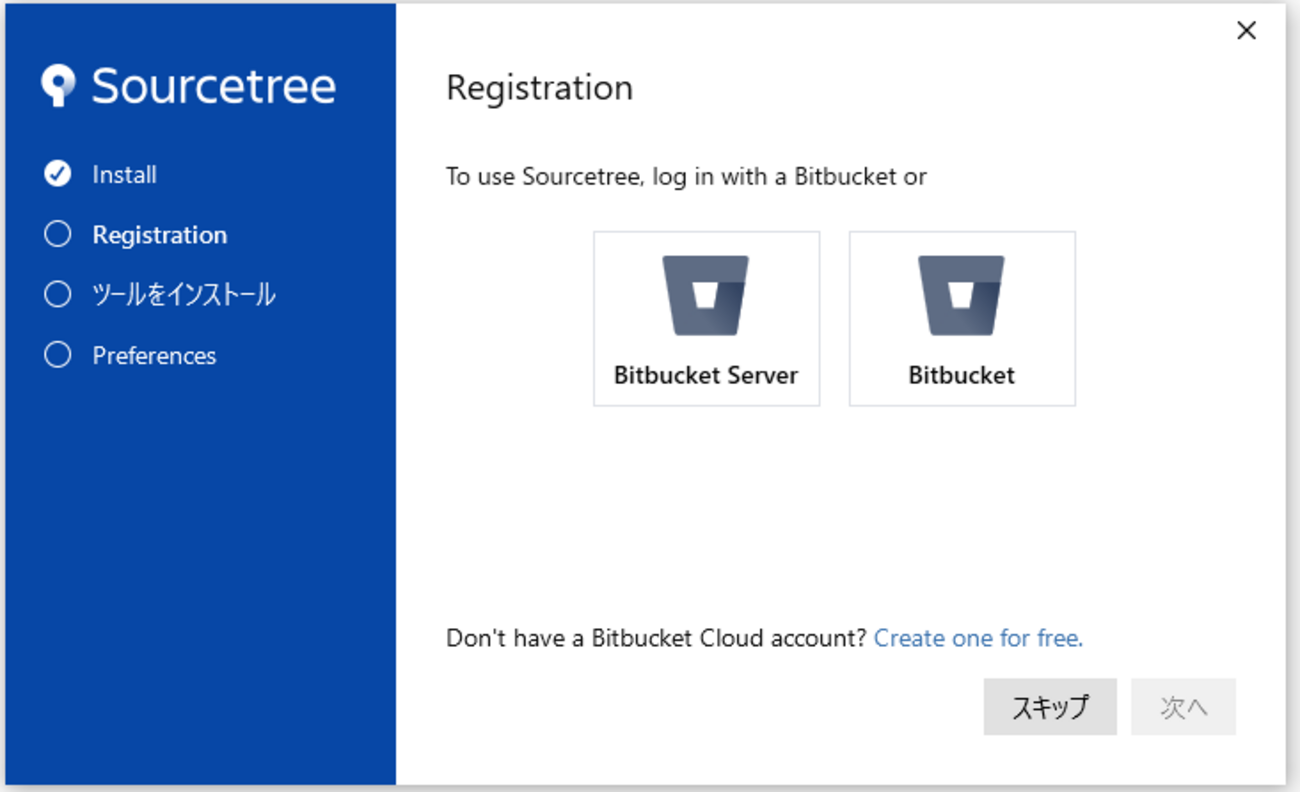Choose the Bitbucket Server label text
The width and height of the screenshot is (1300, 792).
[706, 376]
